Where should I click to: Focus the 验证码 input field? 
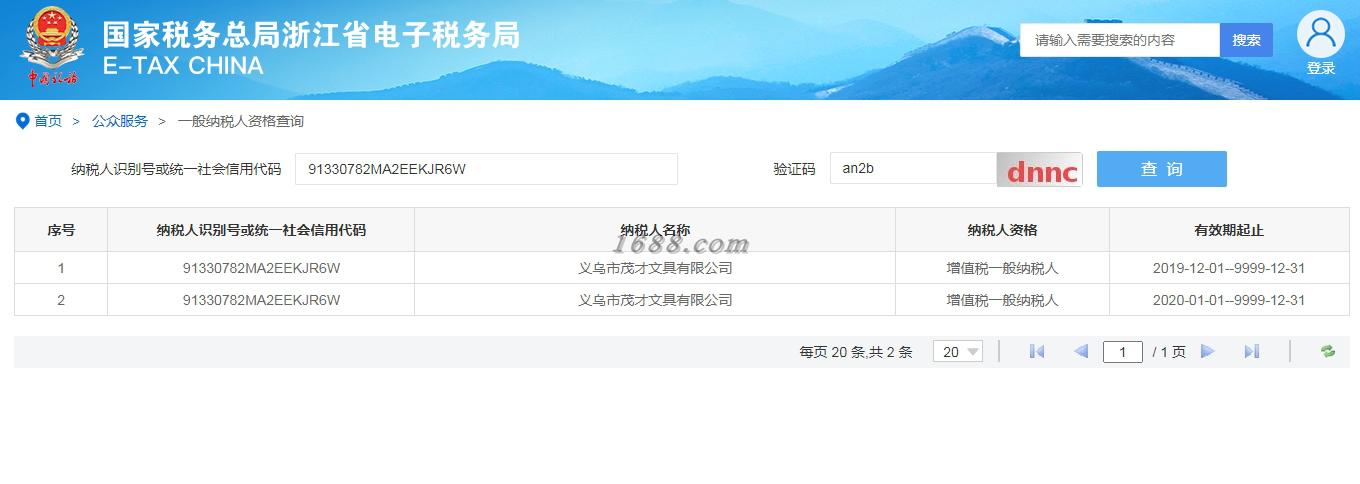913,169
